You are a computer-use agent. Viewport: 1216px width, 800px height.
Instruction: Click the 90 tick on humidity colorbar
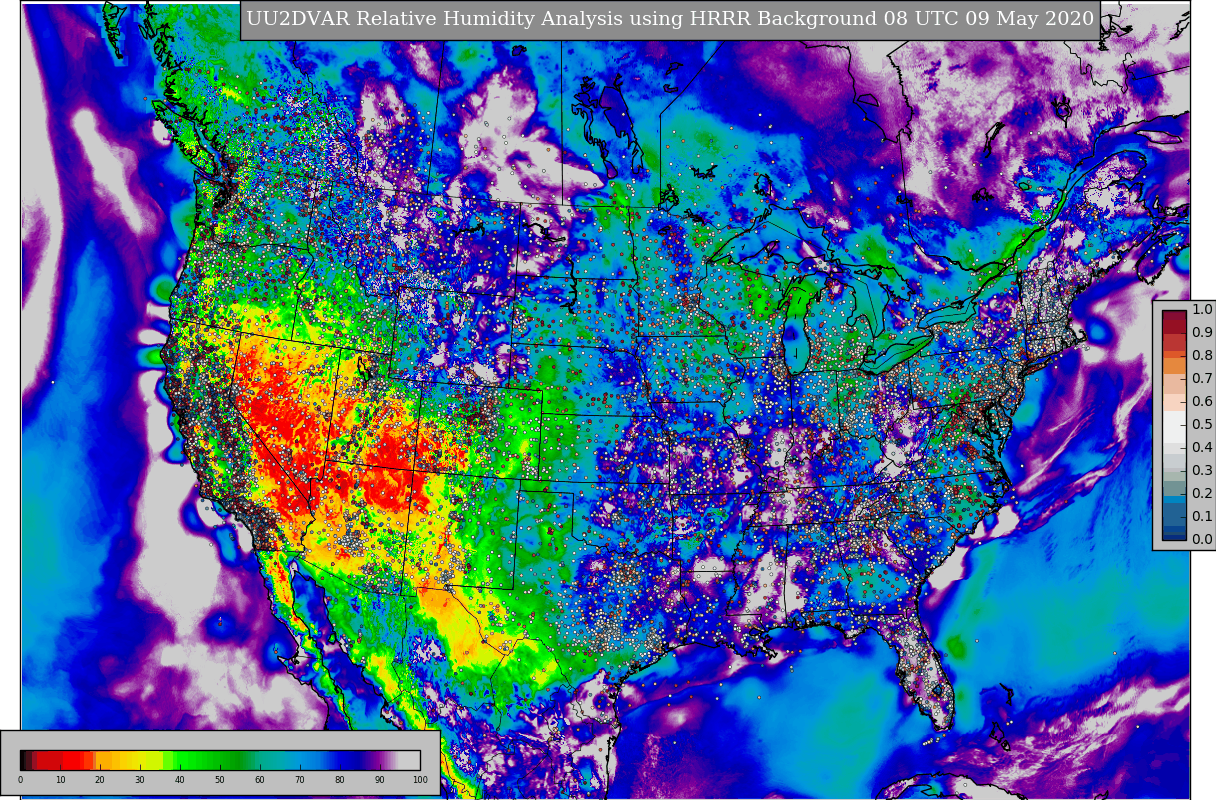(x=380, y=780)
